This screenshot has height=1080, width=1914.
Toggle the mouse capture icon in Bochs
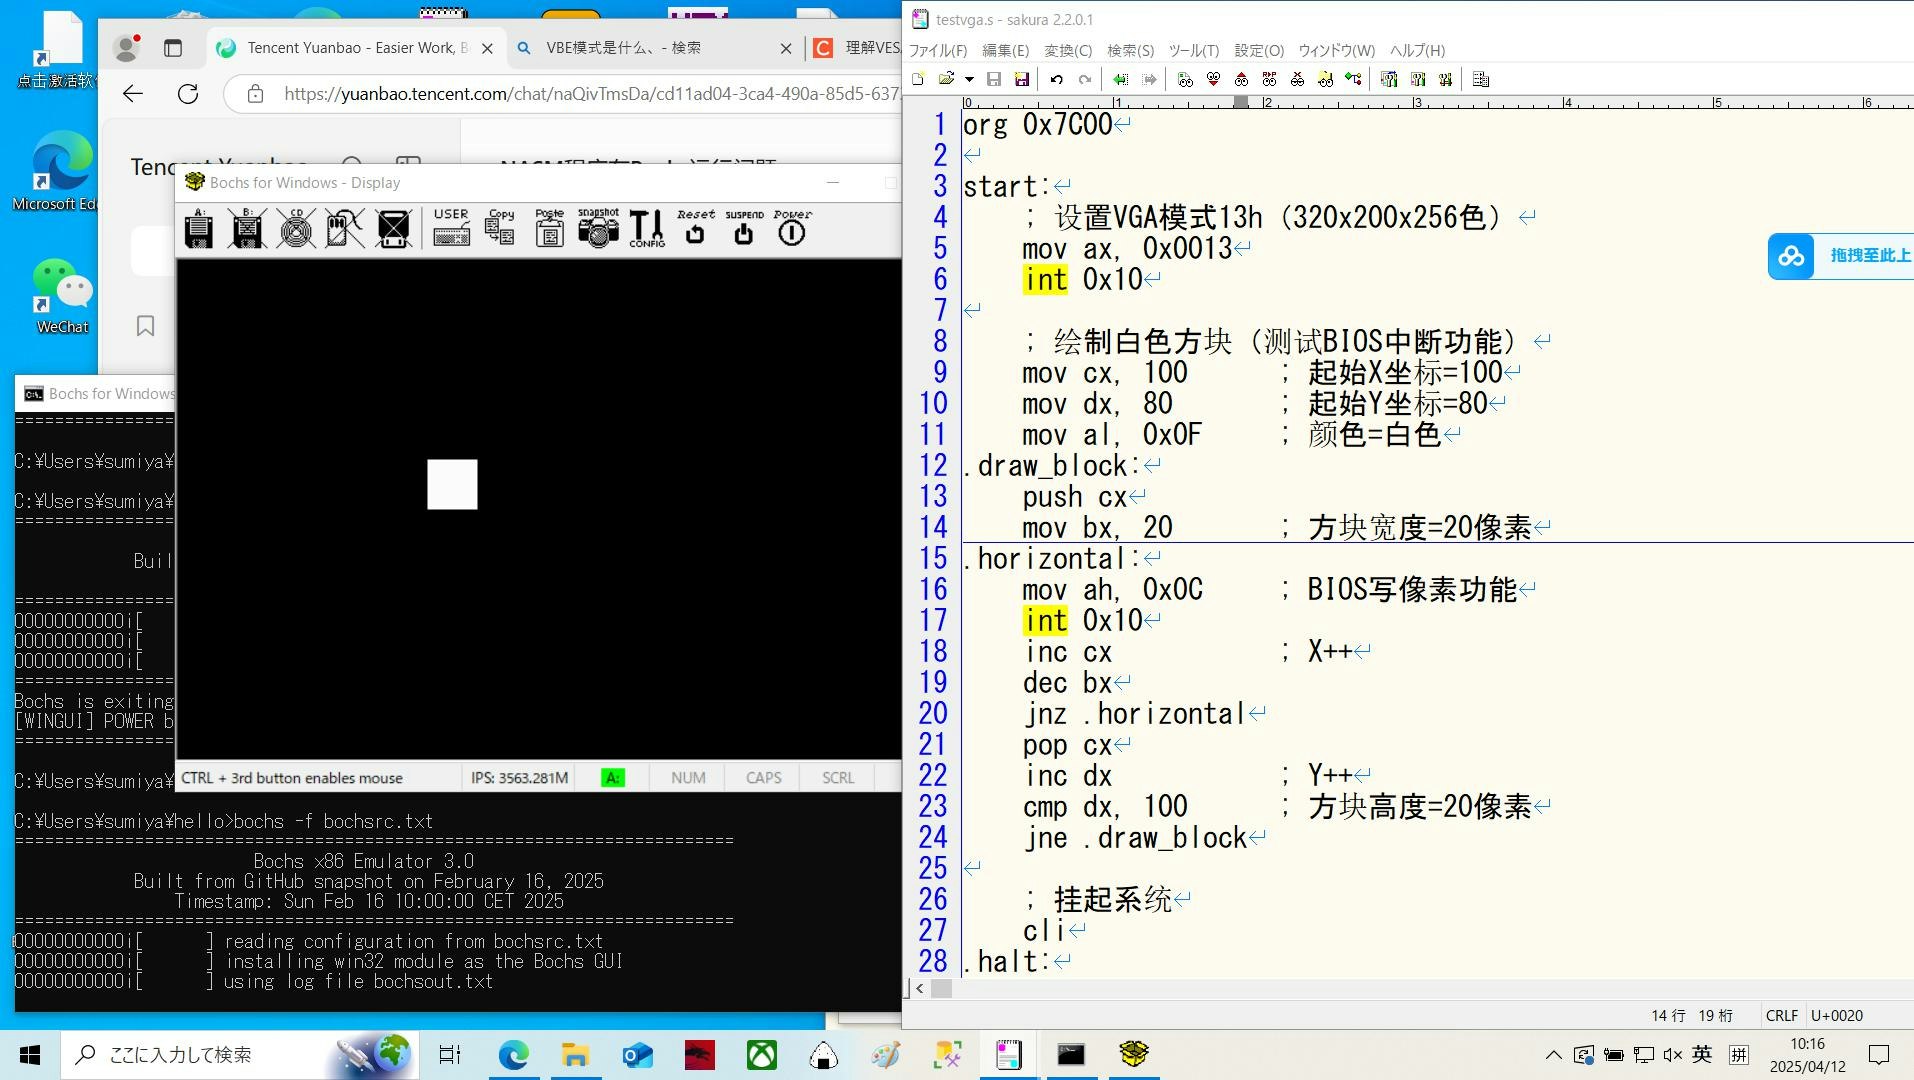[345, 228]
